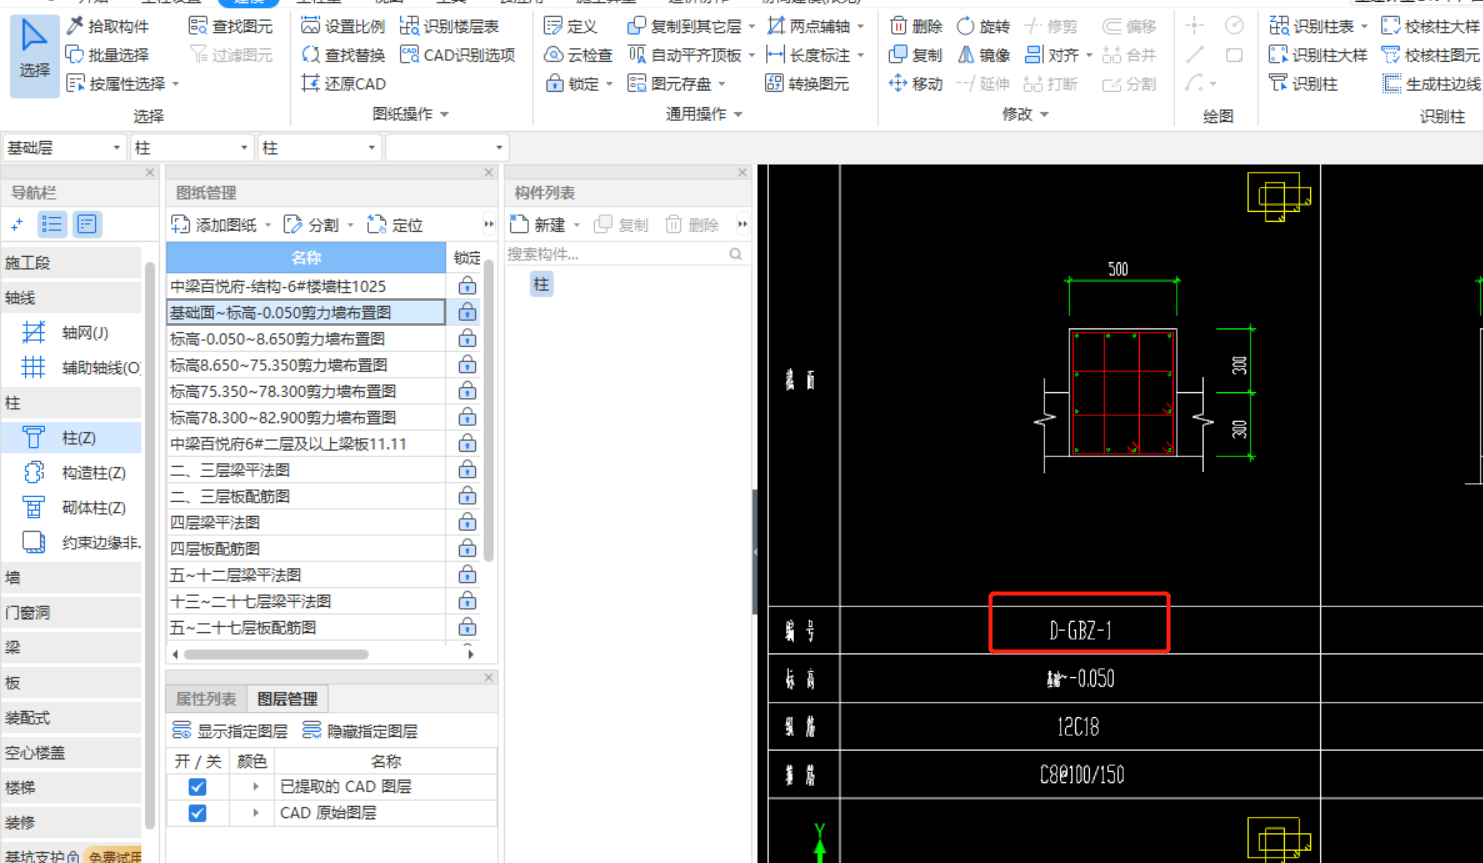This screenshot has height=863, width=1483.
Task: Click 还原CAD restore tool
Action: pyautogui.click(x=343, y=84)
